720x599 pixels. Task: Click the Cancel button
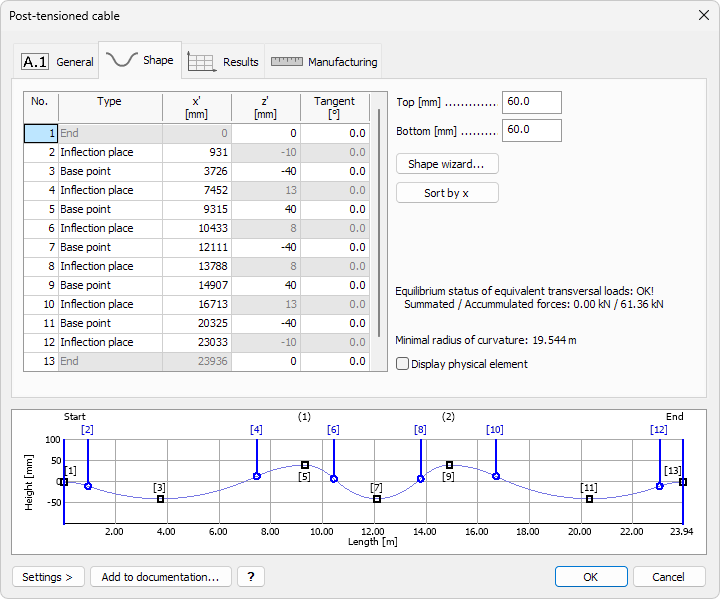(669, 577)
